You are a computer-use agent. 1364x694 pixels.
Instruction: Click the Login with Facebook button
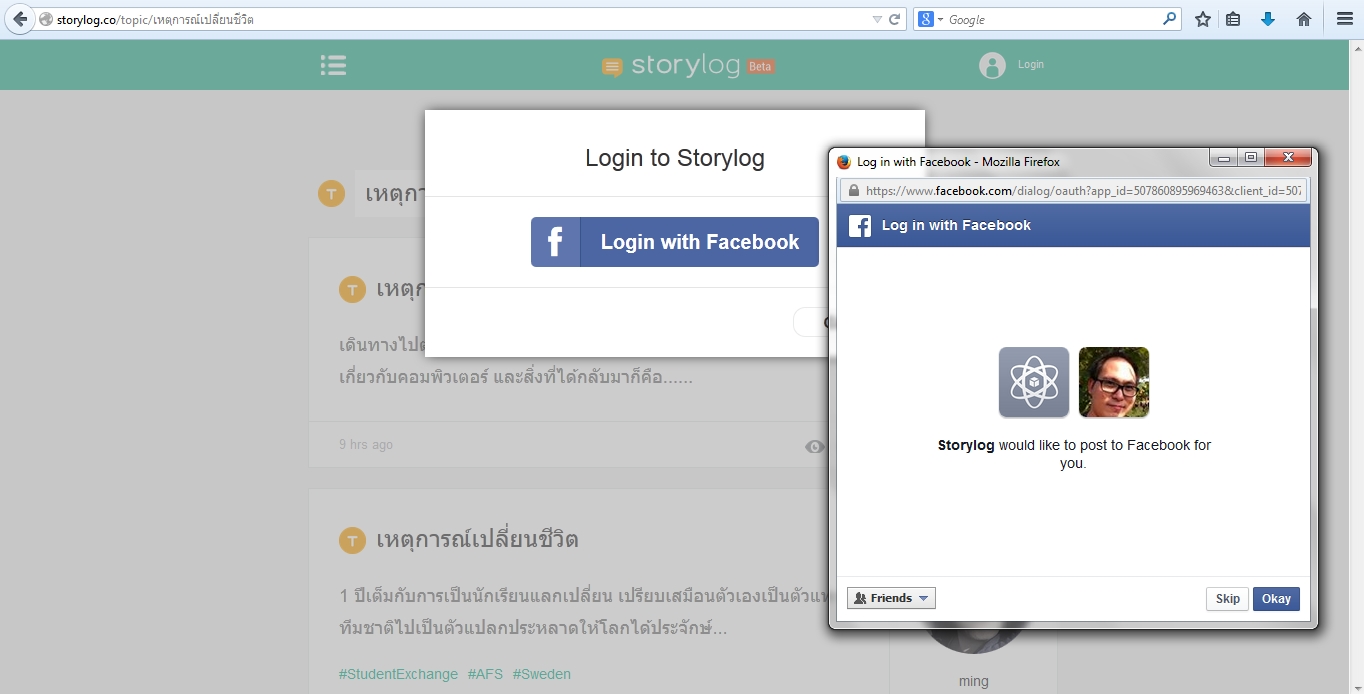674,242
